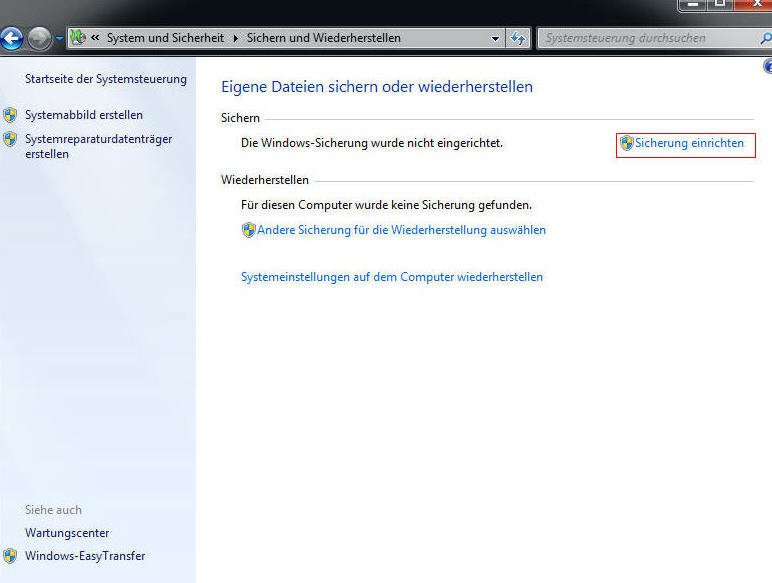Image resolution: width=772 pixels, height=583 pixels.
Task: Click the shield icon beside Windows-EasyTransfer
Action: click(x=10, y=556)
